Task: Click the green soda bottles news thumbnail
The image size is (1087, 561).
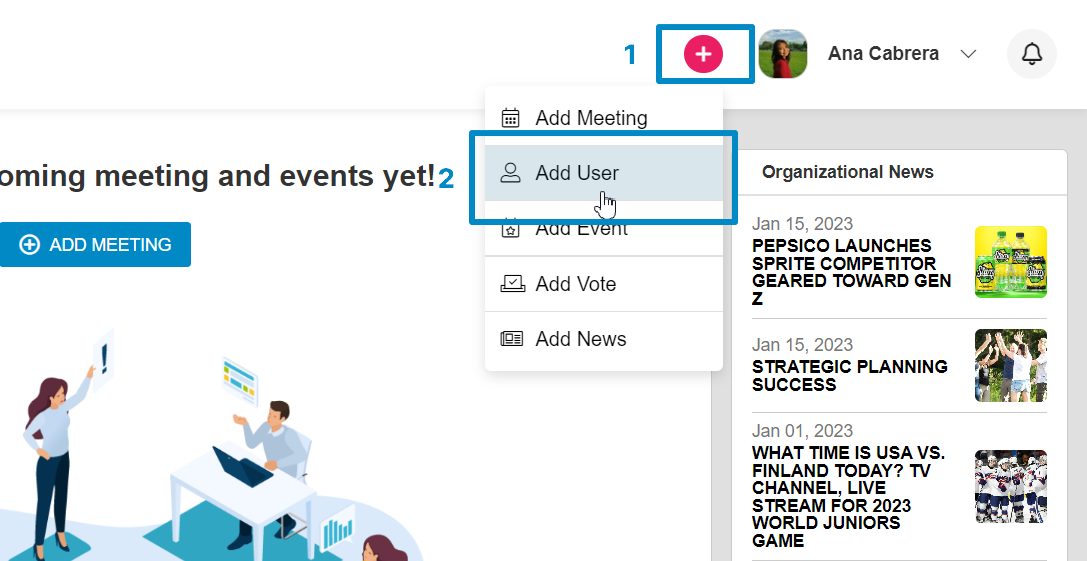Action: (x=1010, y=261)
